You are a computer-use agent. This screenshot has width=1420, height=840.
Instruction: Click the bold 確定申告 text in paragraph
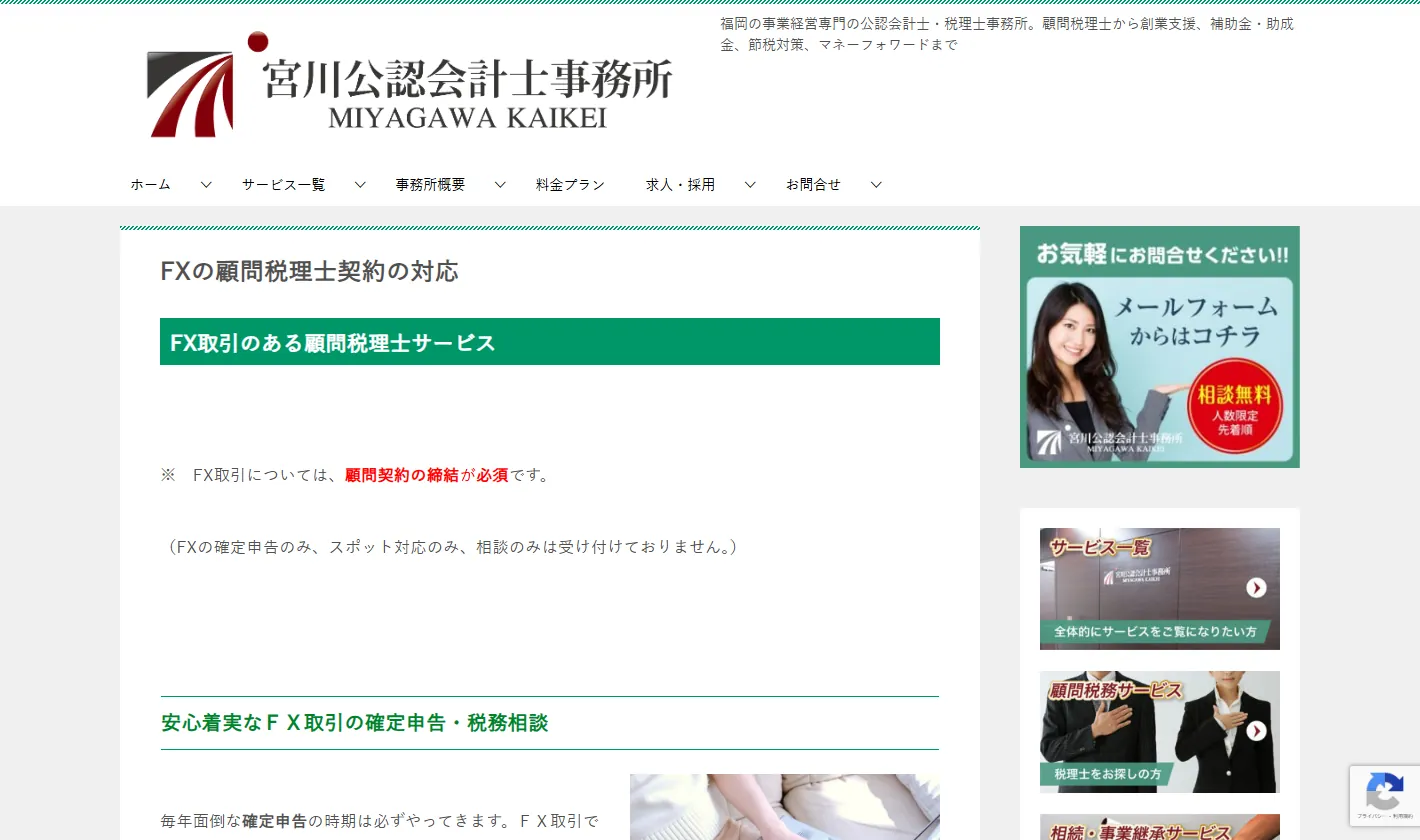(x=274, y=821)
